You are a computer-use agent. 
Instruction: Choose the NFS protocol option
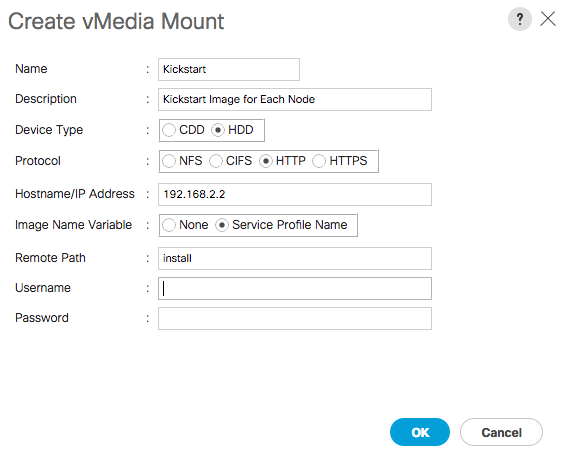coord(169,161)
